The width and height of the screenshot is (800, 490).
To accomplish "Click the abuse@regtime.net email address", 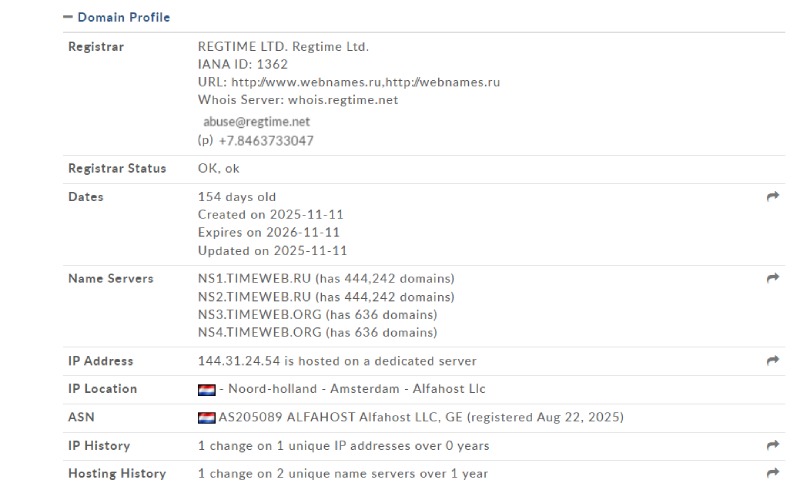I will coord(256,121).
